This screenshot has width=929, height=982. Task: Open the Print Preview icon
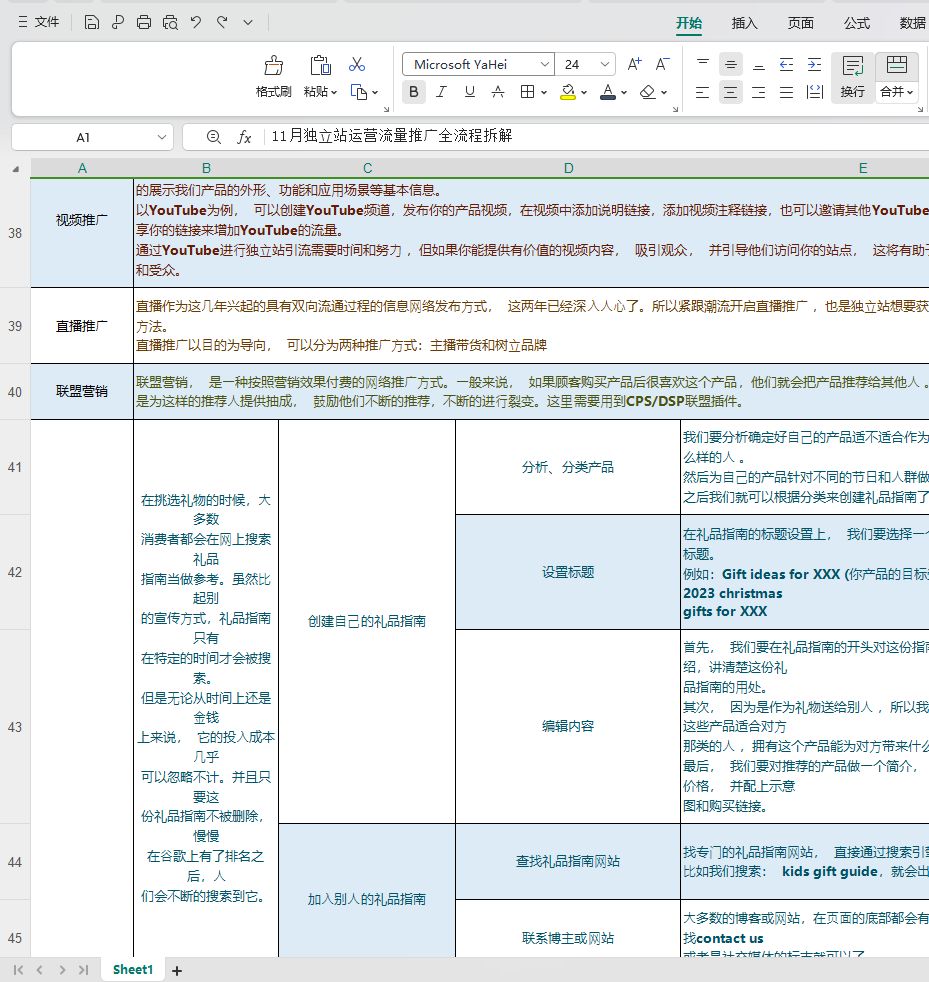170,23
